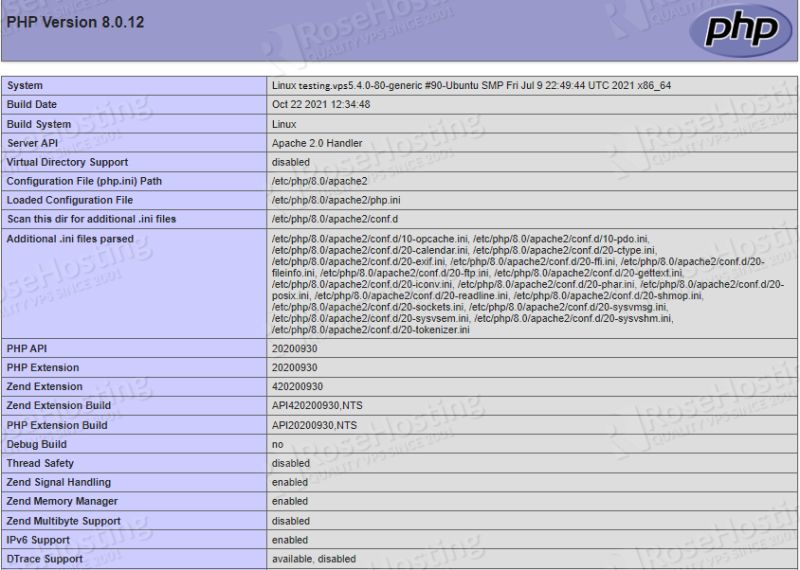This screenshot has width=800, height=570.
Task: Select the 'Thread Safety' label
Action: point(40,462)
